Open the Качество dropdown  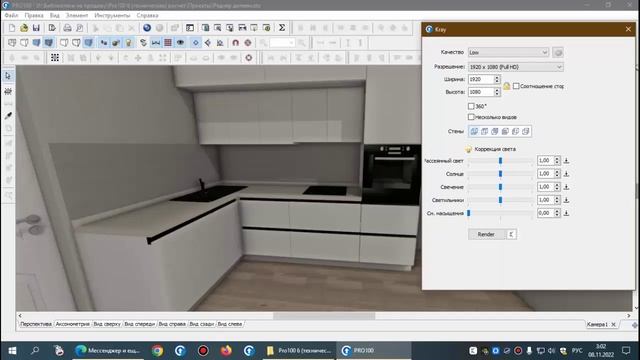[x=508, y=52]
